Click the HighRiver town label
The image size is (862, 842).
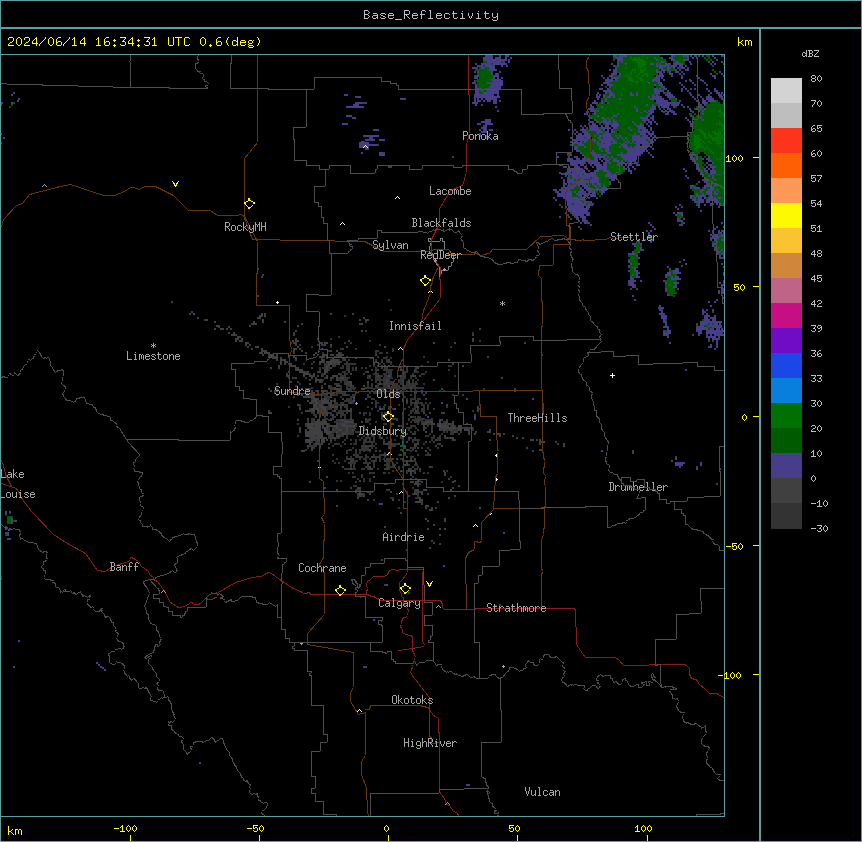tap(430, 743)
